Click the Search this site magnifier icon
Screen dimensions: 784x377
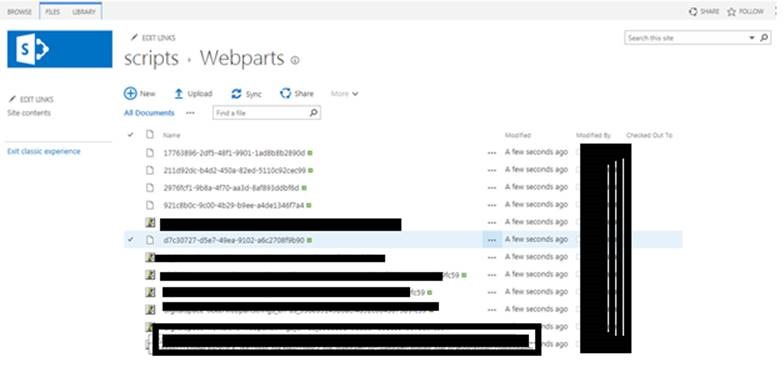[764, 38]
